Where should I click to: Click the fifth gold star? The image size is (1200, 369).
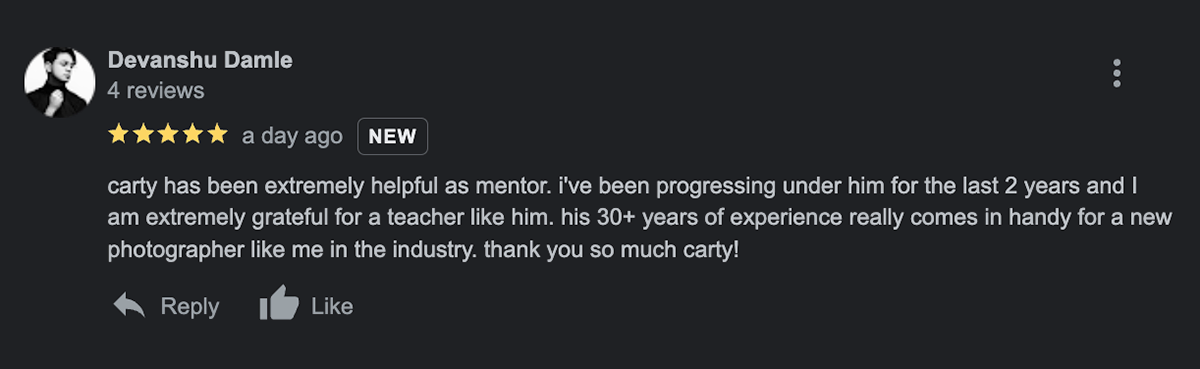[x=217, y=135]
